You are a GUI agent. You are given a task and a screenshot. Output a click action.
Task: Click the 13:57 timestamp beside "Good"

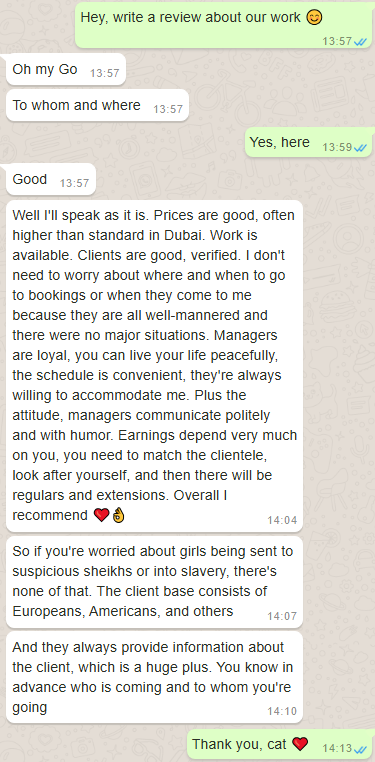click(x=75, y=183)
